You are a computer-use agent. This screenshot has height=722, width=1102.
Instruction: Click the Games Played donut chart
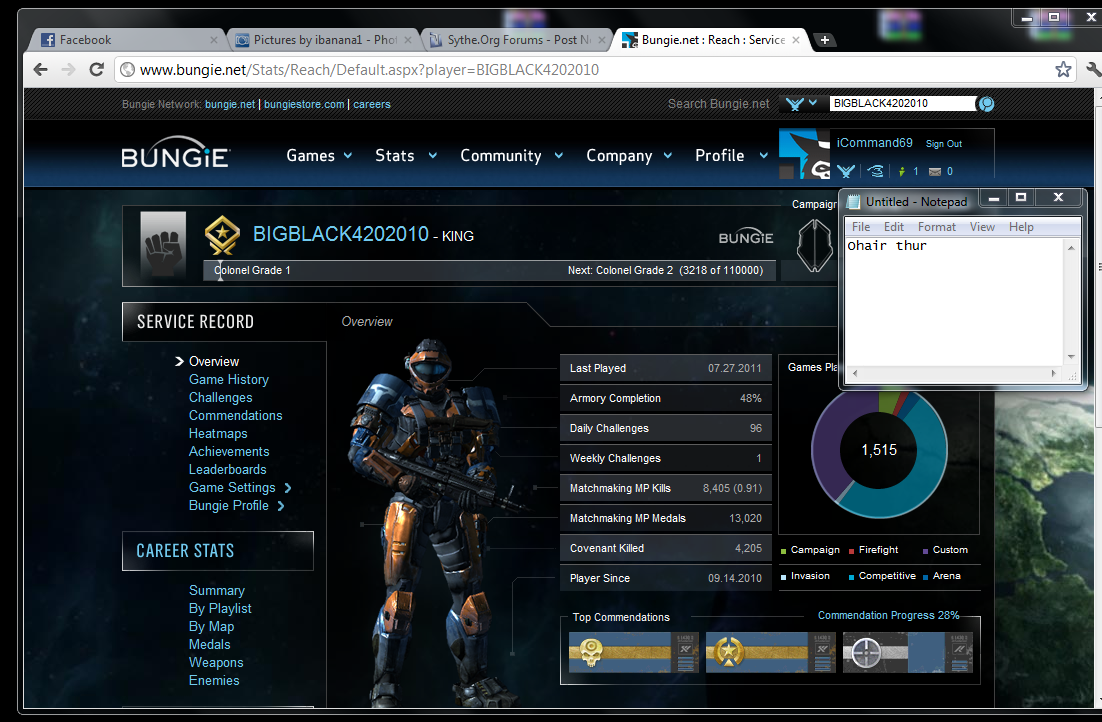coord(879,450)
